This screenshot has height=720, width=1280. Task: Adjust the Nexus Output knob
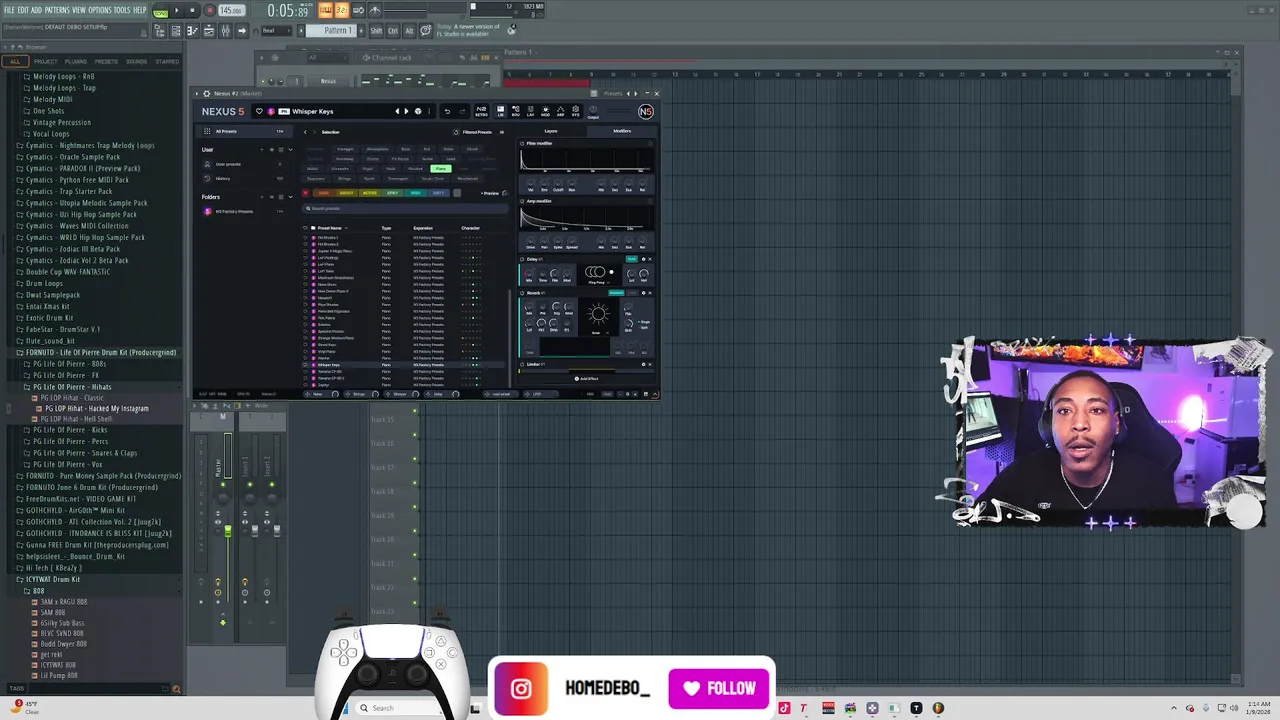tap(593, 110)
